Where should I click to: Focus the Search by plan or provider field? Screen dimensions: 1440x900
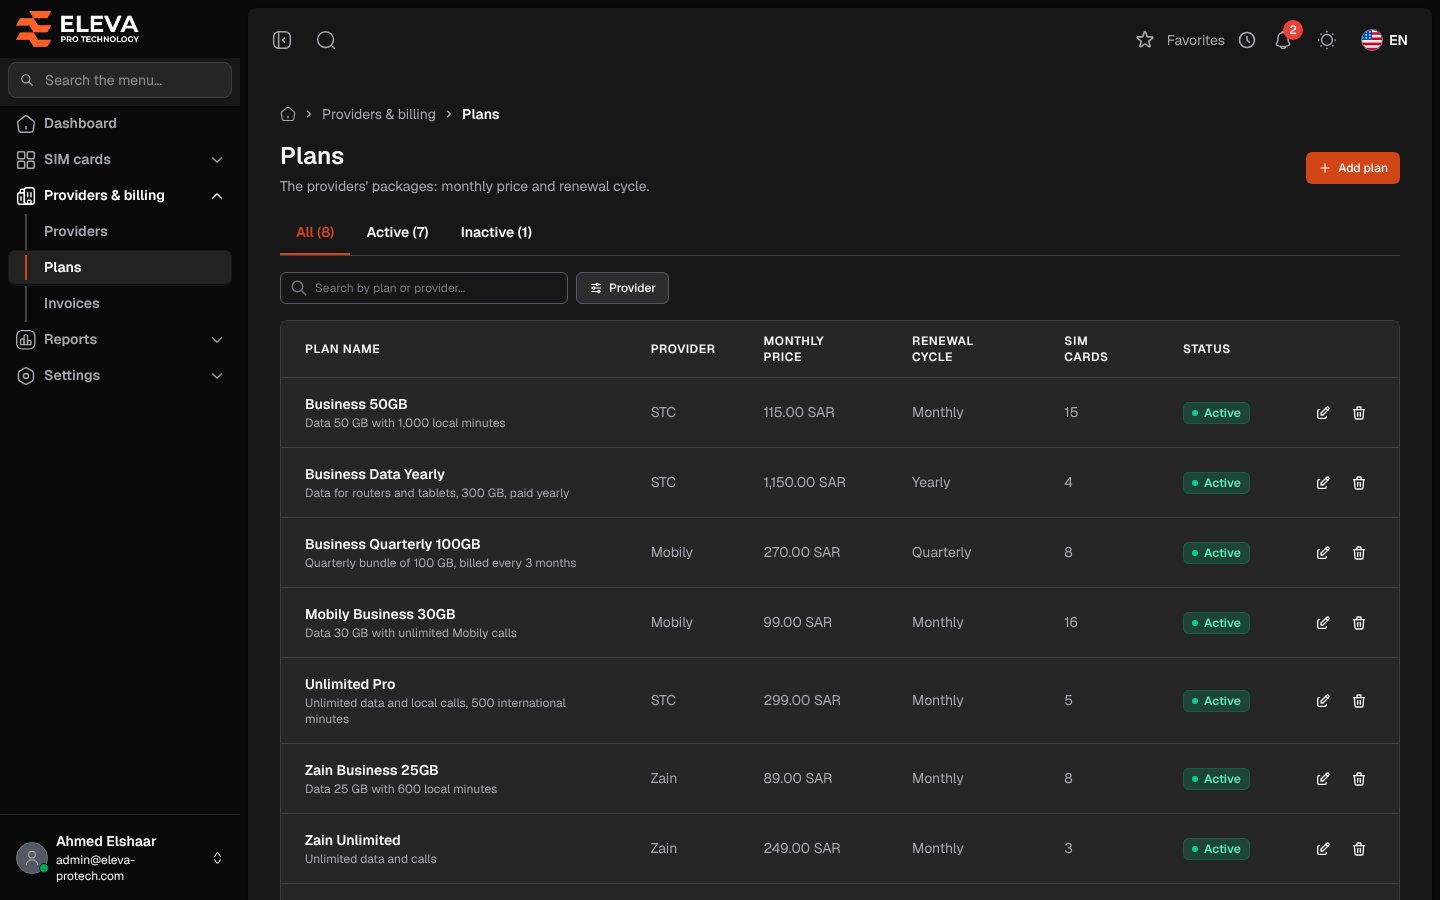pos(424,288)
